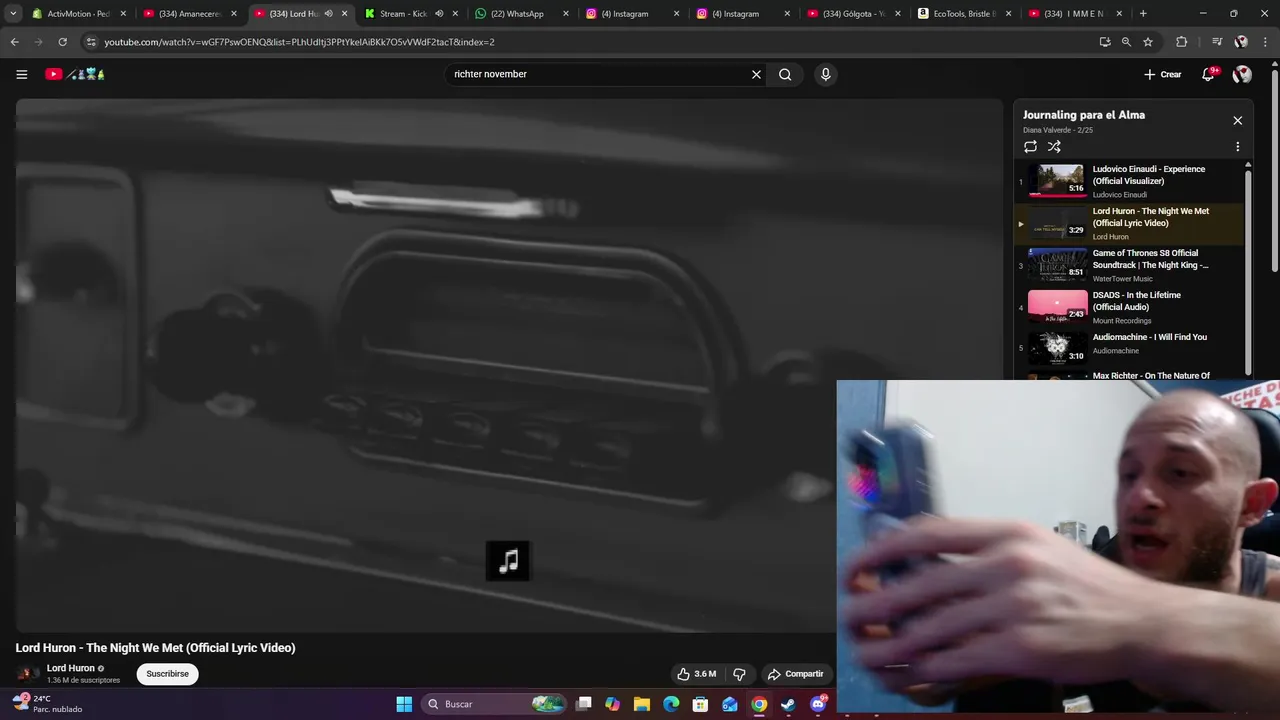Toggle playlist shuffle
The image size is (1280, 720).
coord(1054,146)
